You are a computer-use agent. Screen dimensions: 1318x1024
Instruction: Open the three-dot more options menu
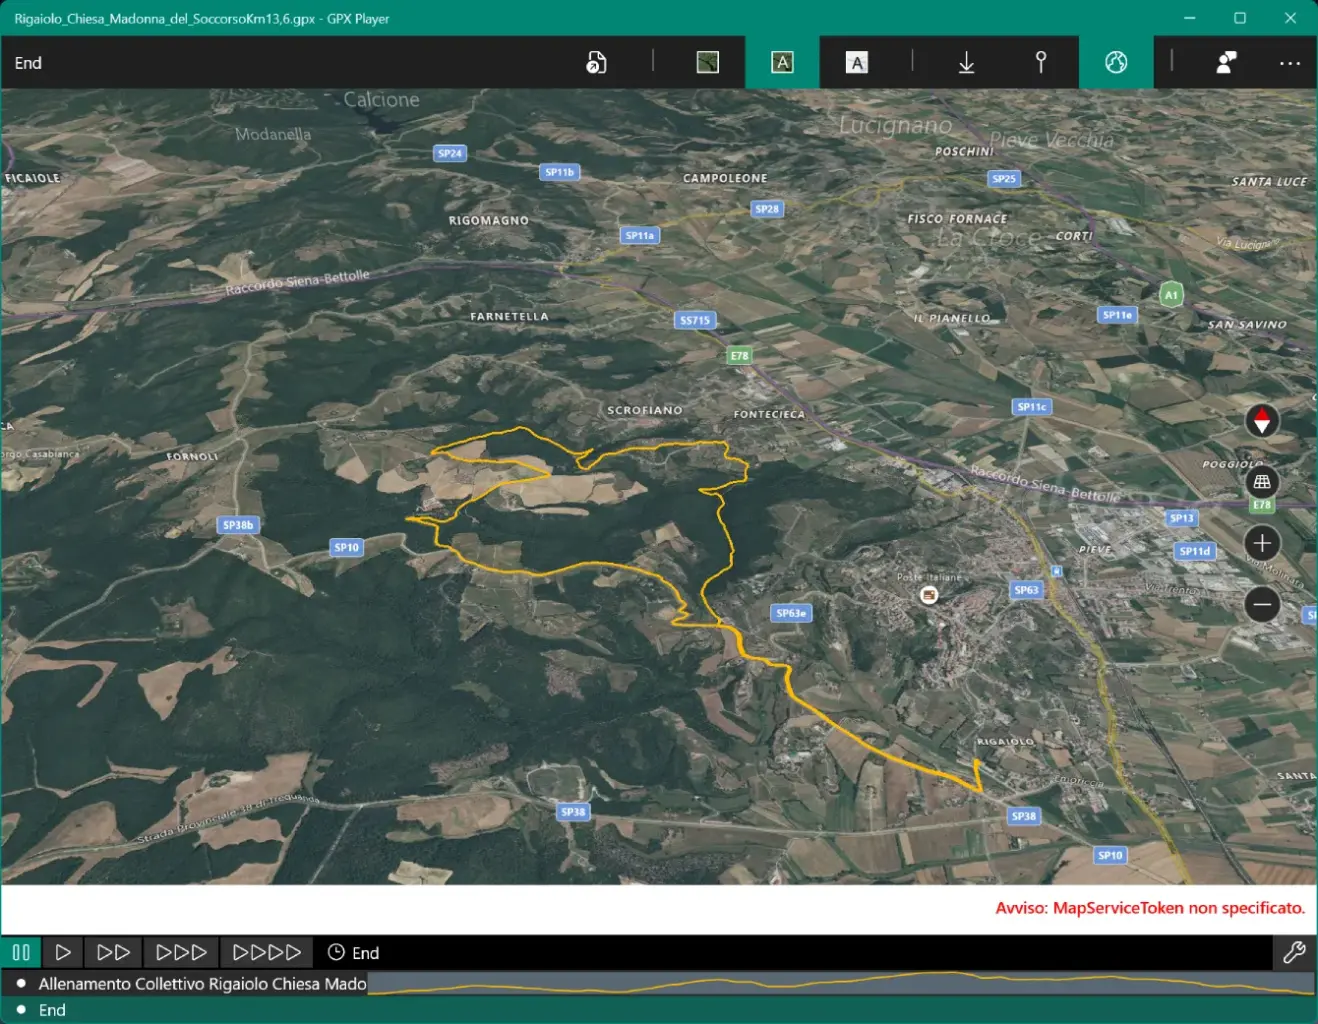[x=1290, y=63]
